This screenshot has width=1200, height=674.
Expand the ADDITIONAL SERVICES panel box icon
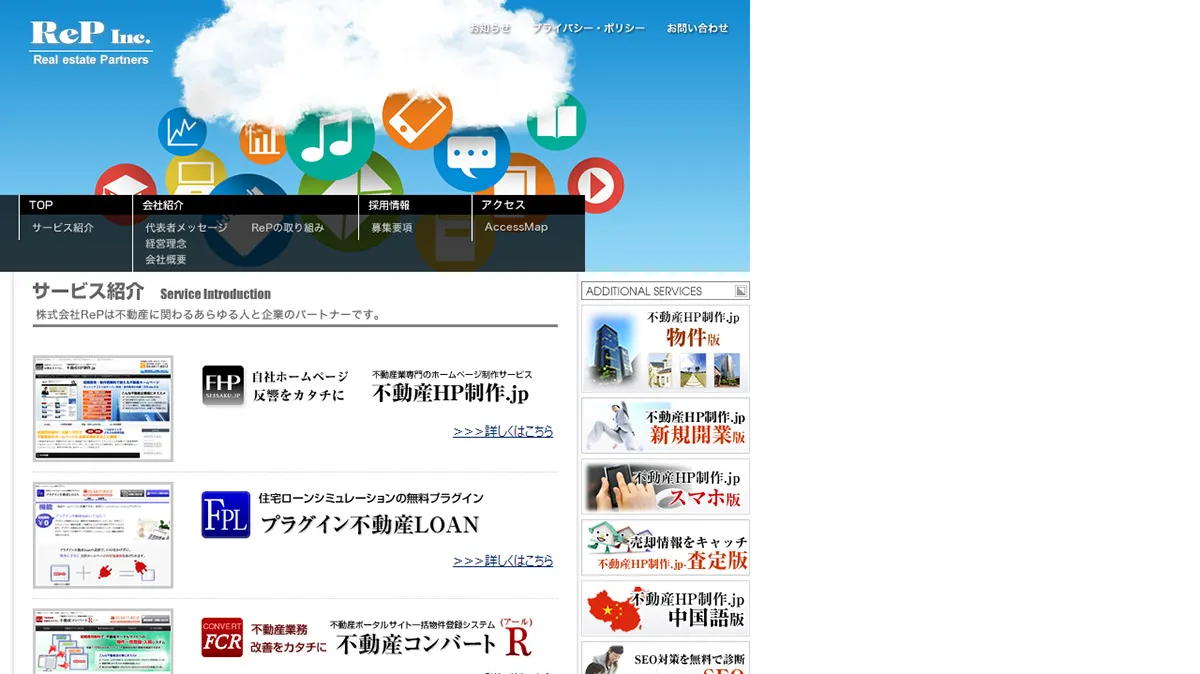click(740, 290)
